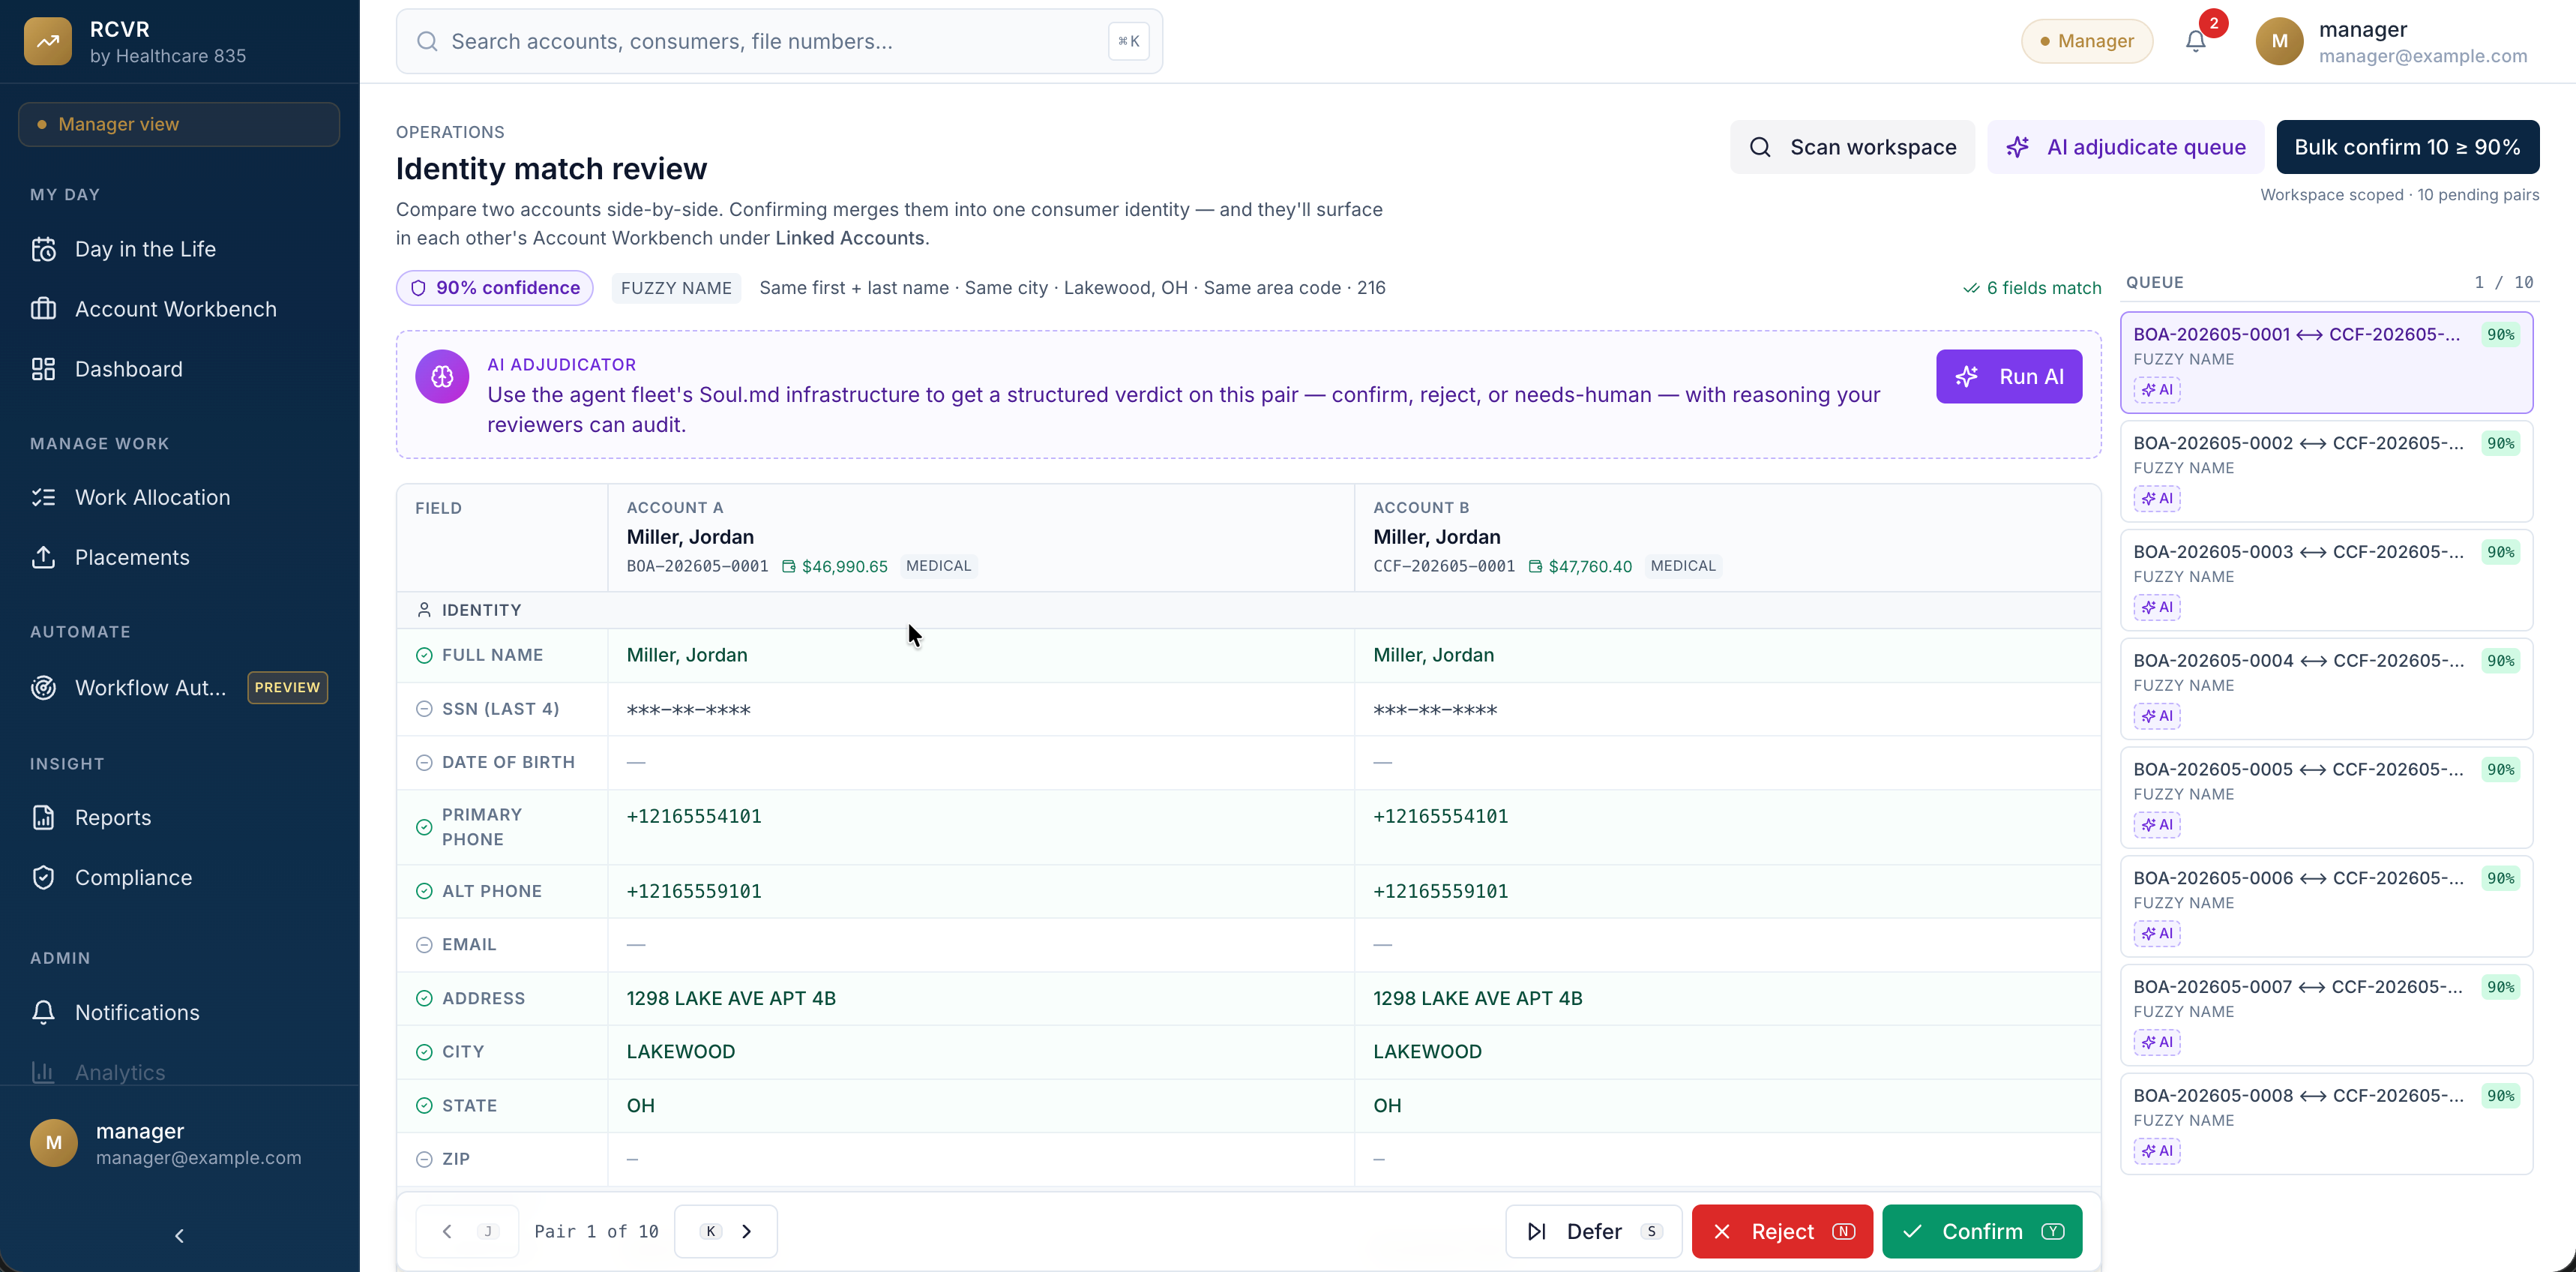Open Workflow Automation preview item
Screen dimensions: 2576x1272
(179, 687)
